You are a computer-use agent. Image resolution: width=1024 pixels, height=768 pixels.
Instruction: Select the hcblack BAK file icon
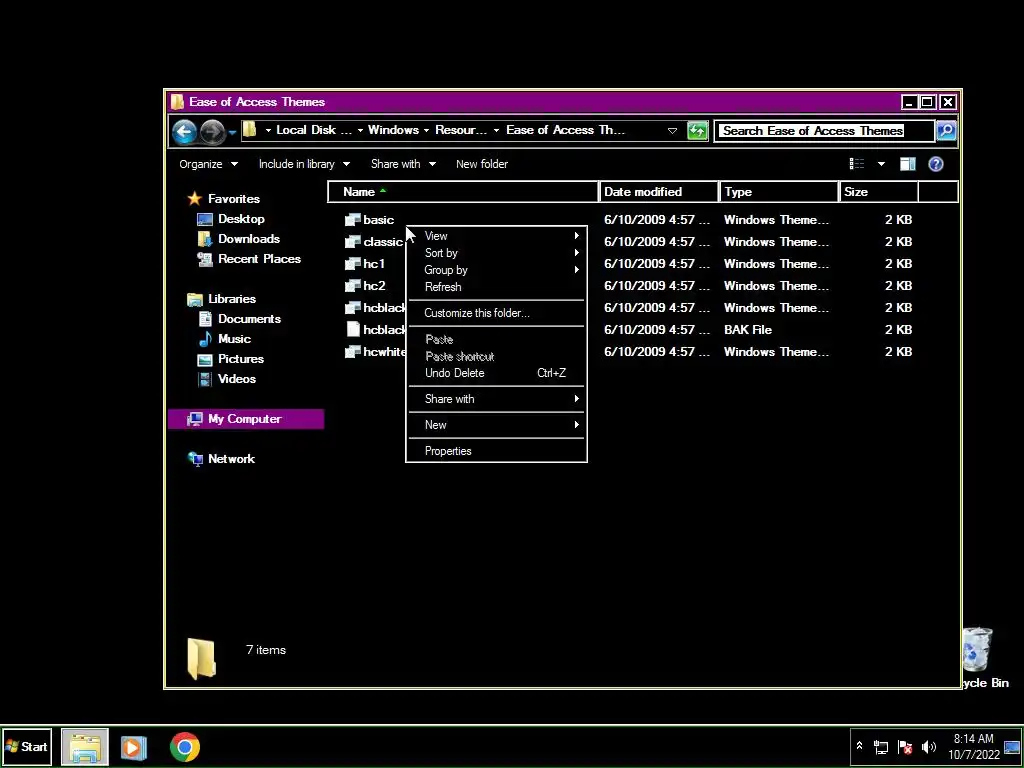point(353,330)
